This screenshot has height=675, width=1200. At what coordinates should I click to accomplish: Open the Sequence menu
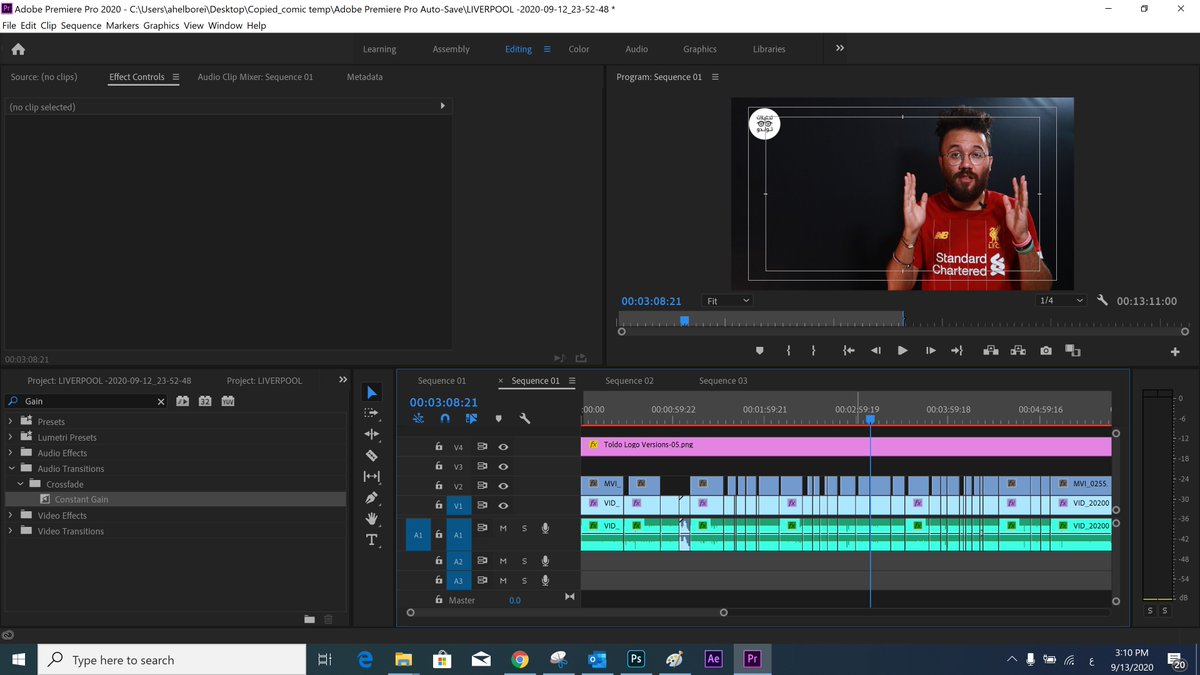(81, 25)
